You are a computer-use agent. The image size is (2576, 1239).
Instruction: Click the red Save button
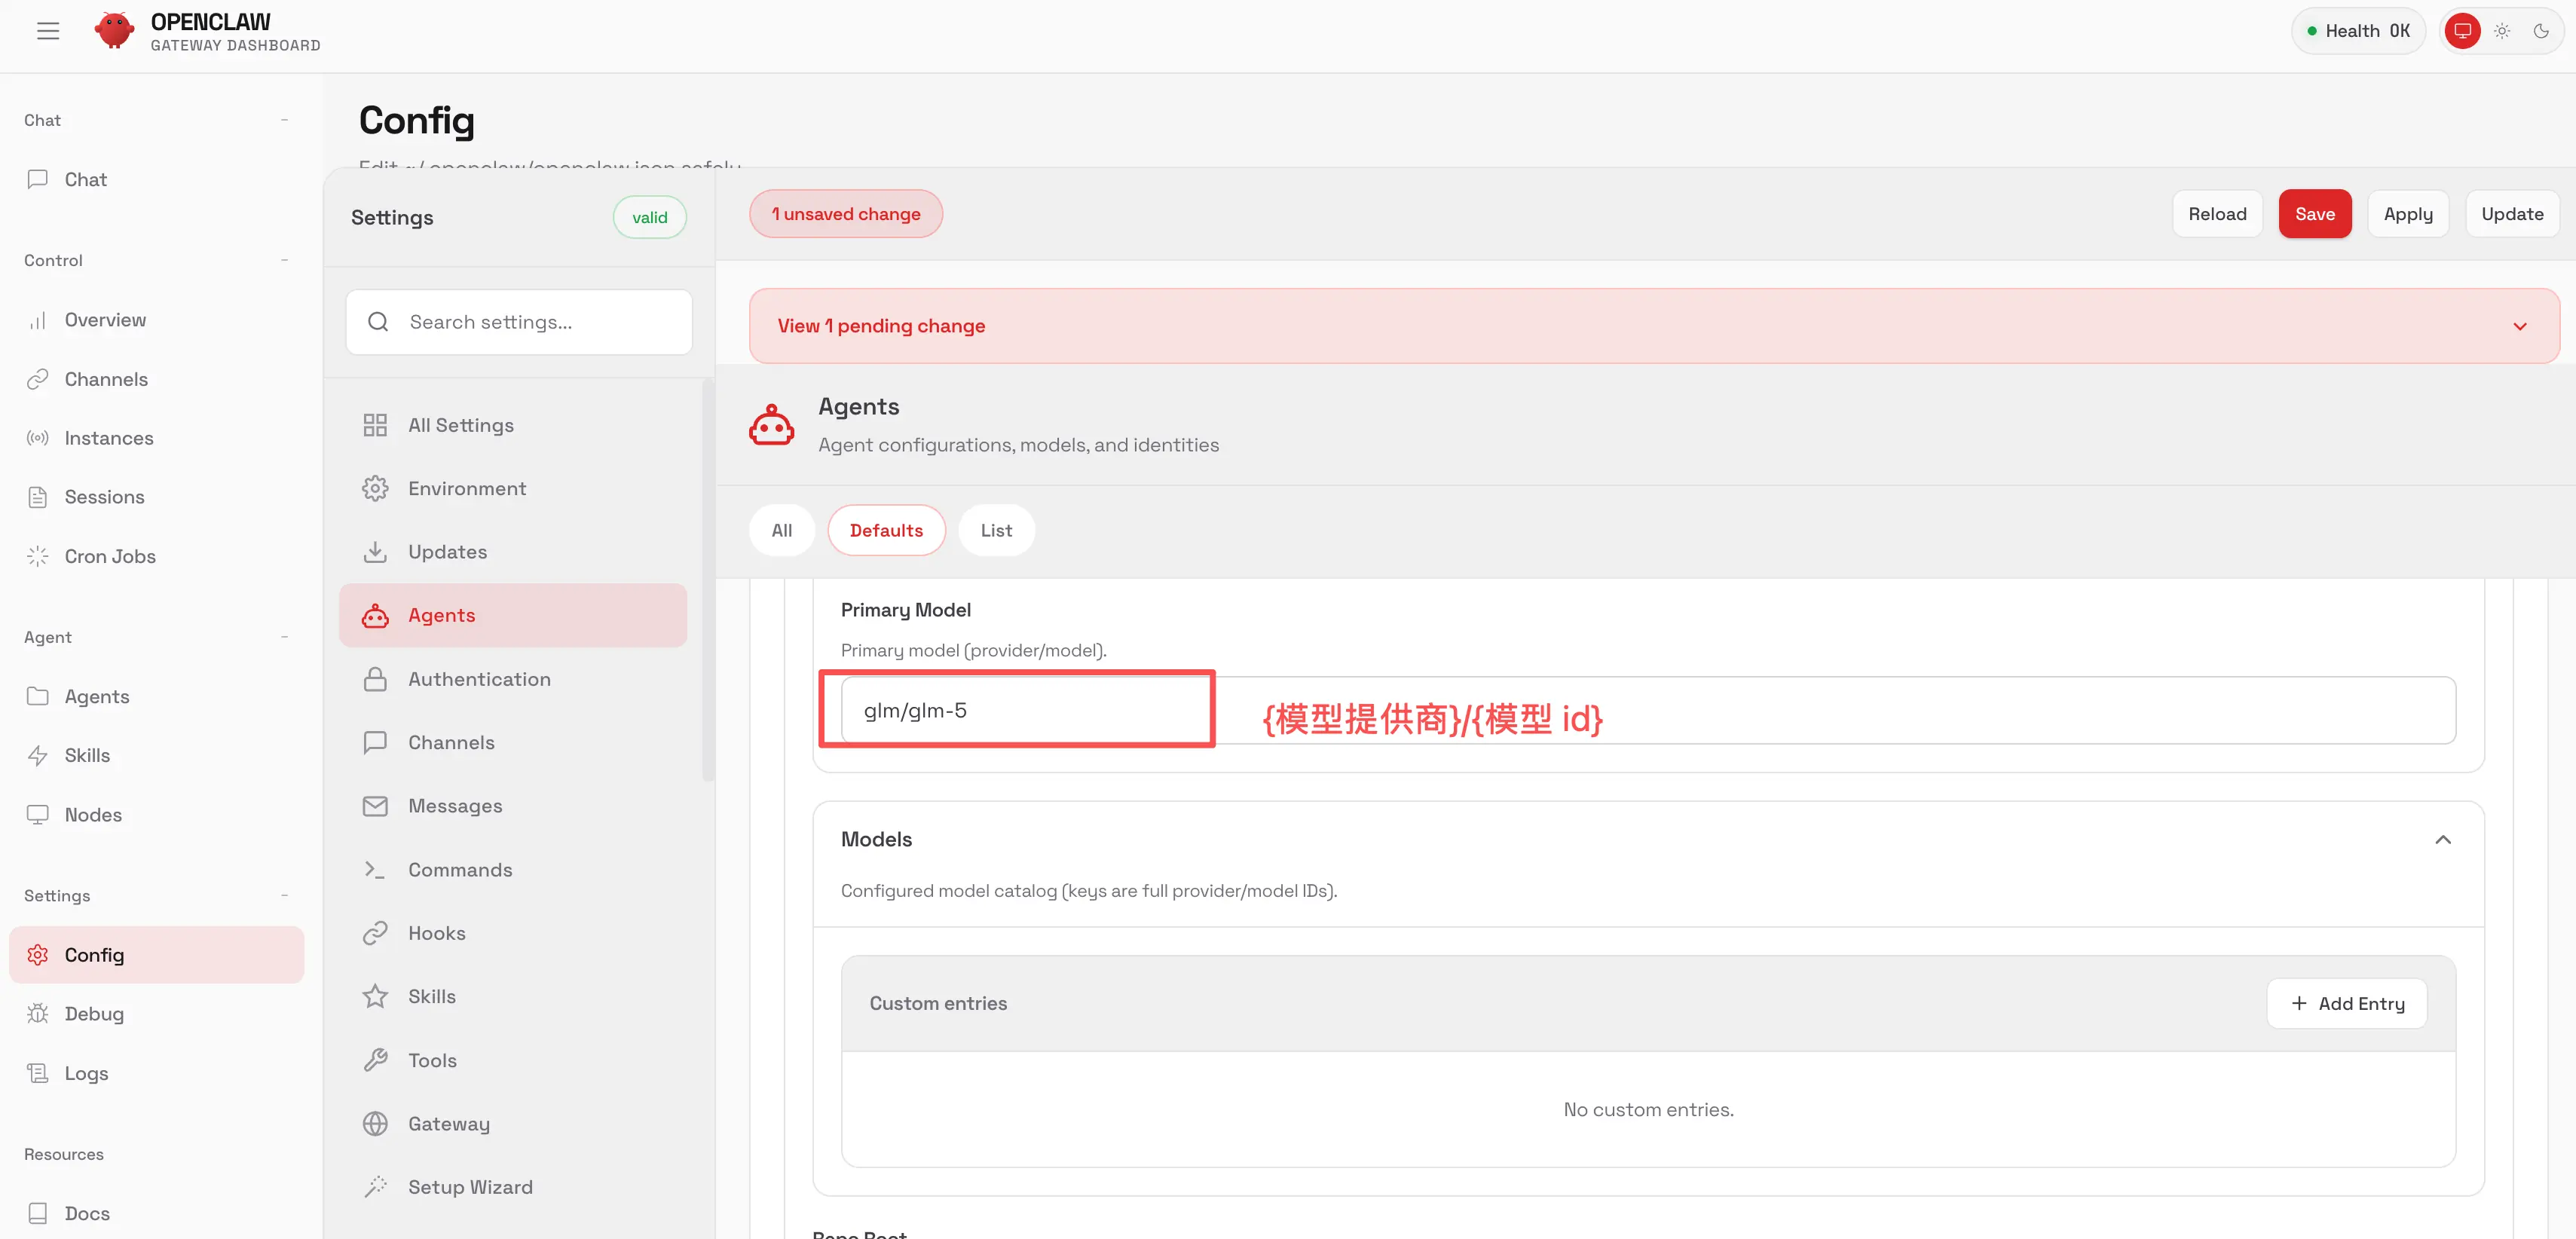point(2314,214)
